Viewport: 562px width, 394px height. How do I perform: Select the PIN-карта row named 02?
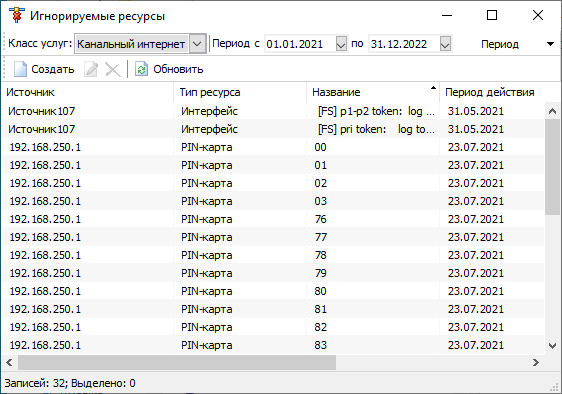(x=273, y=183)
